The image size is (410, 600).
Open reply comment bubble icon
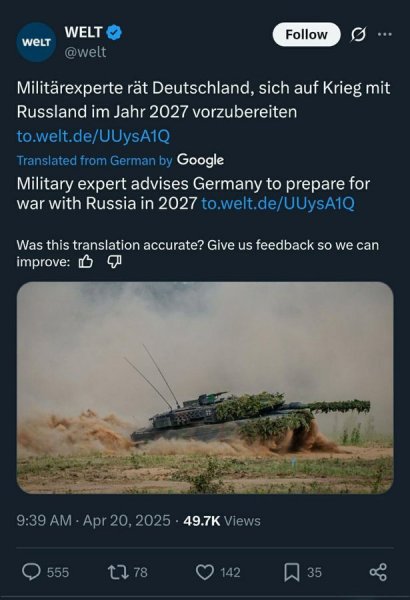click(31, 572)
